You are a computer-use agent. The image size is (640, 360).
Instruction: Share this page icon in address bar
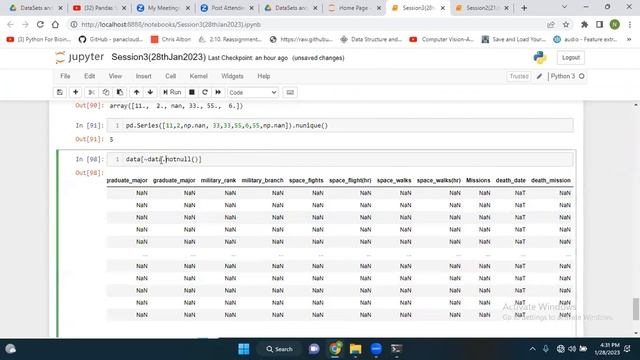point(551,24)
